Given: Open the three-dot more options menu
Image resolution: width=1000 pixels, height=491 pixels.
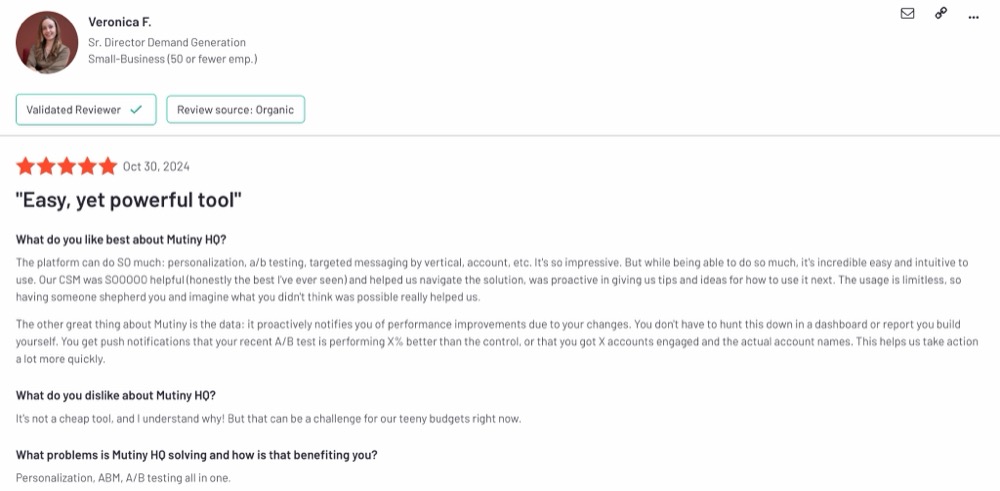Looking at the screenshot, I should (x=973, y=17).
